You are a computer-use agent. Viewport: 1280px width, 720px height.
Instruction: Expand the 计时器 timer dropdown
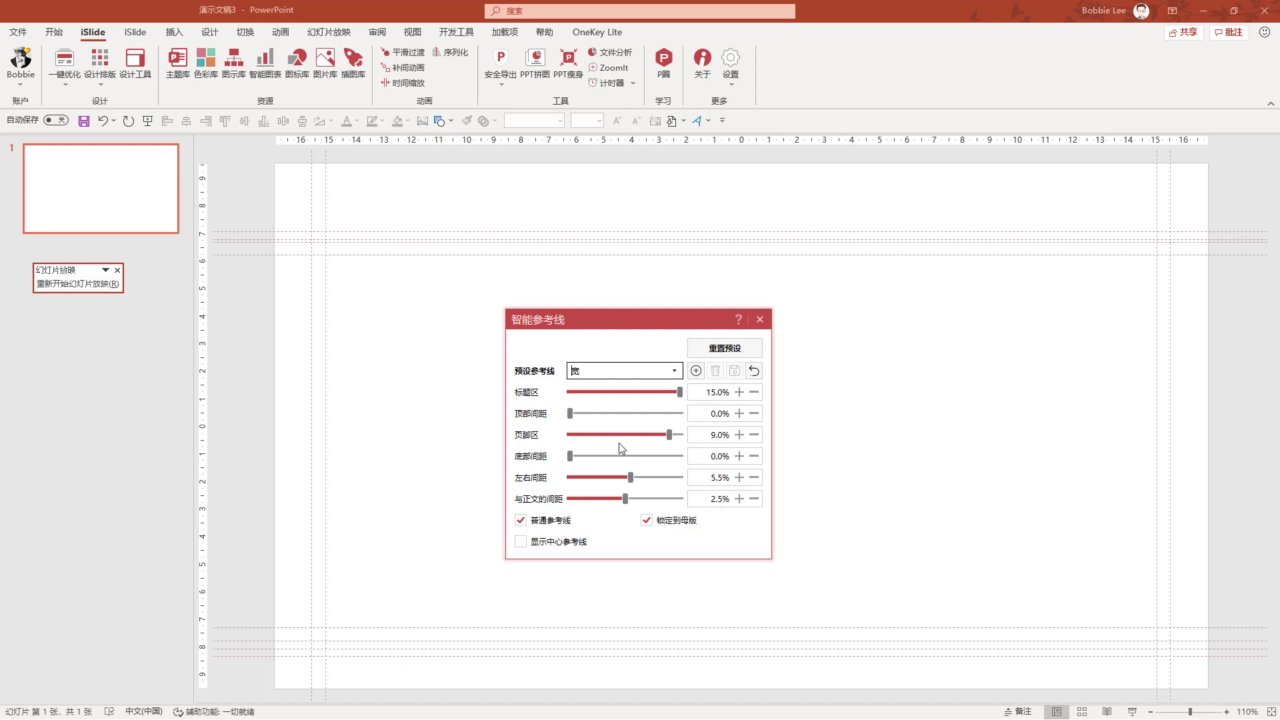click(x=633, y=83)
